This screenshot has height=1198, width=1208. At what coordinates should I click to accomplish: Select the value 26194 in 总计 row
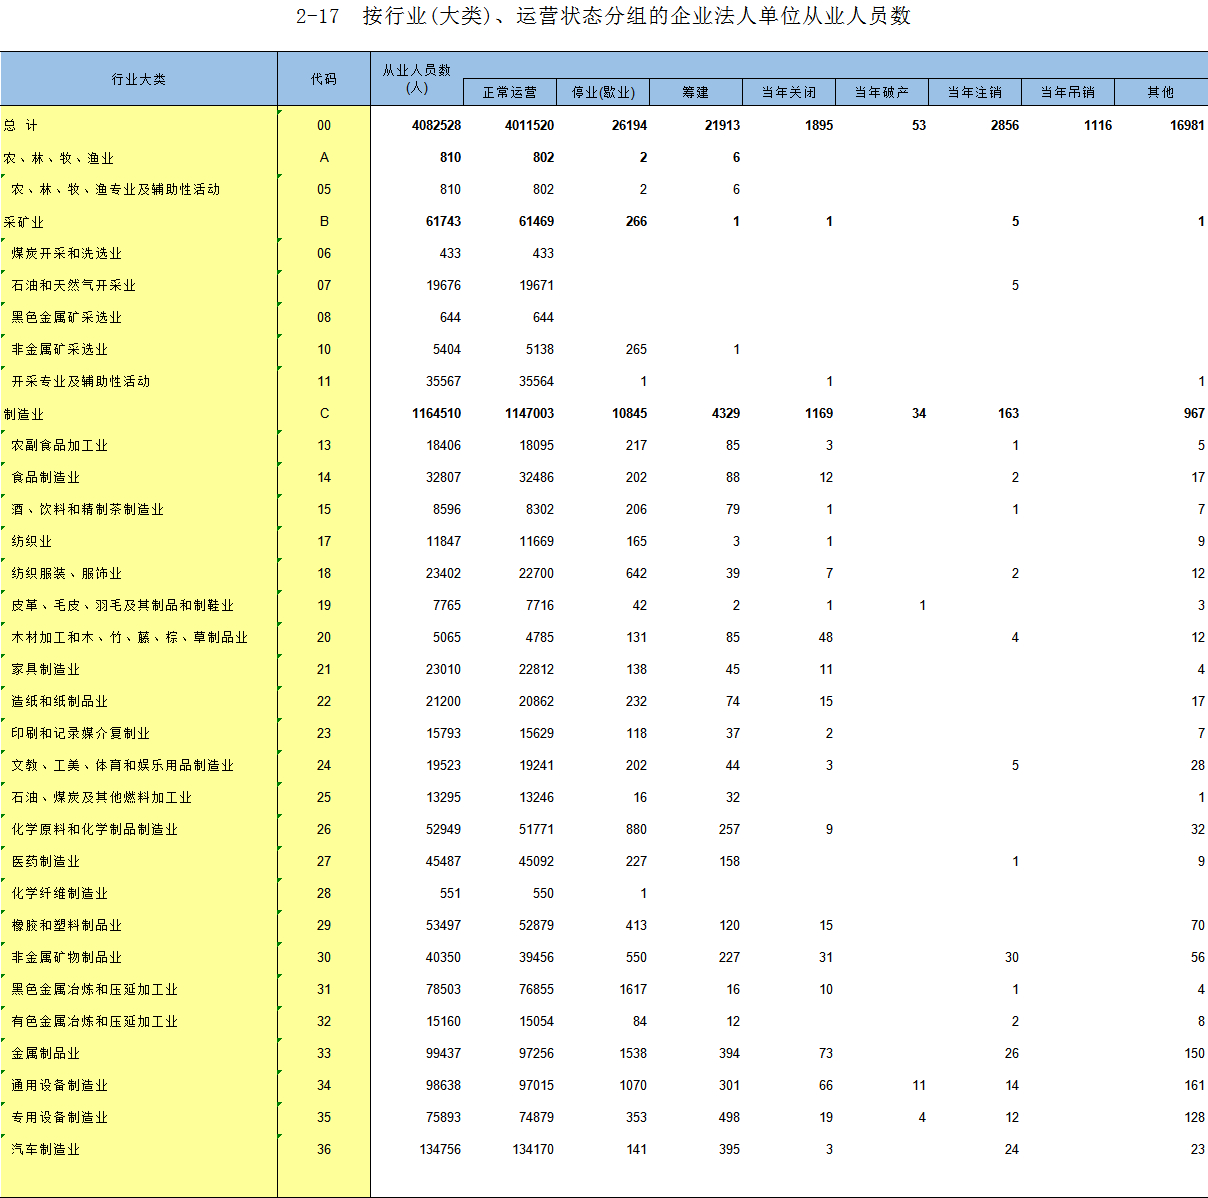[x=629, y=125]
